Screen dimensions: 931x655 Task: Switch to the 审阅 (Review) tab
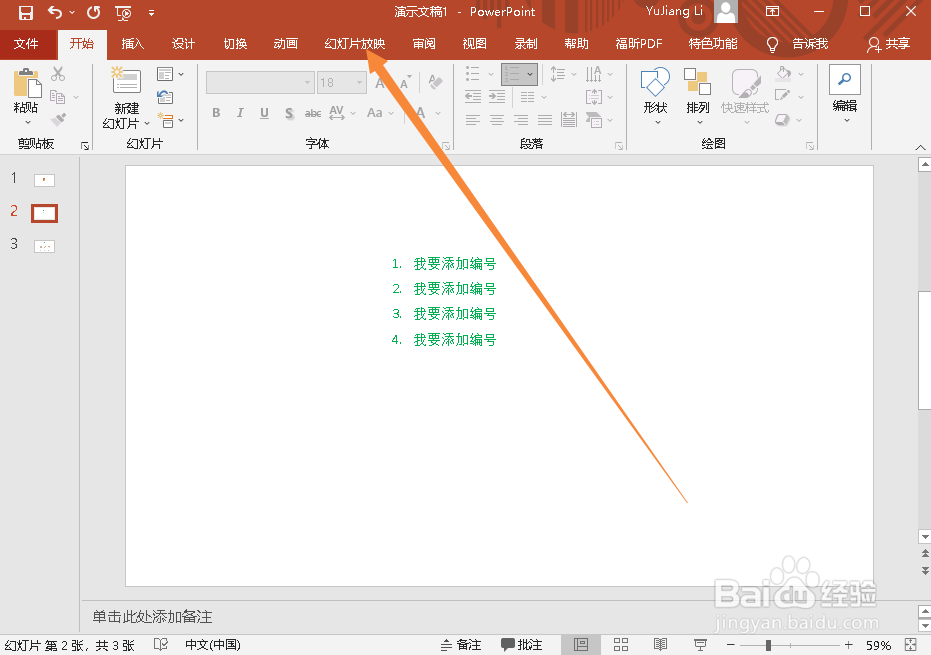pyautogui.click(x=424, y=44)
